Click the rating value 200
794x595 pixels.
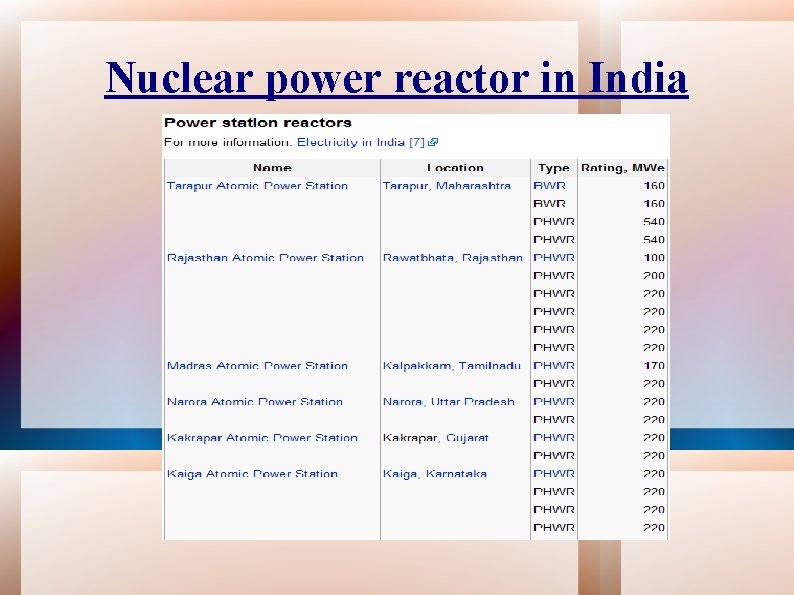point(654,275)
